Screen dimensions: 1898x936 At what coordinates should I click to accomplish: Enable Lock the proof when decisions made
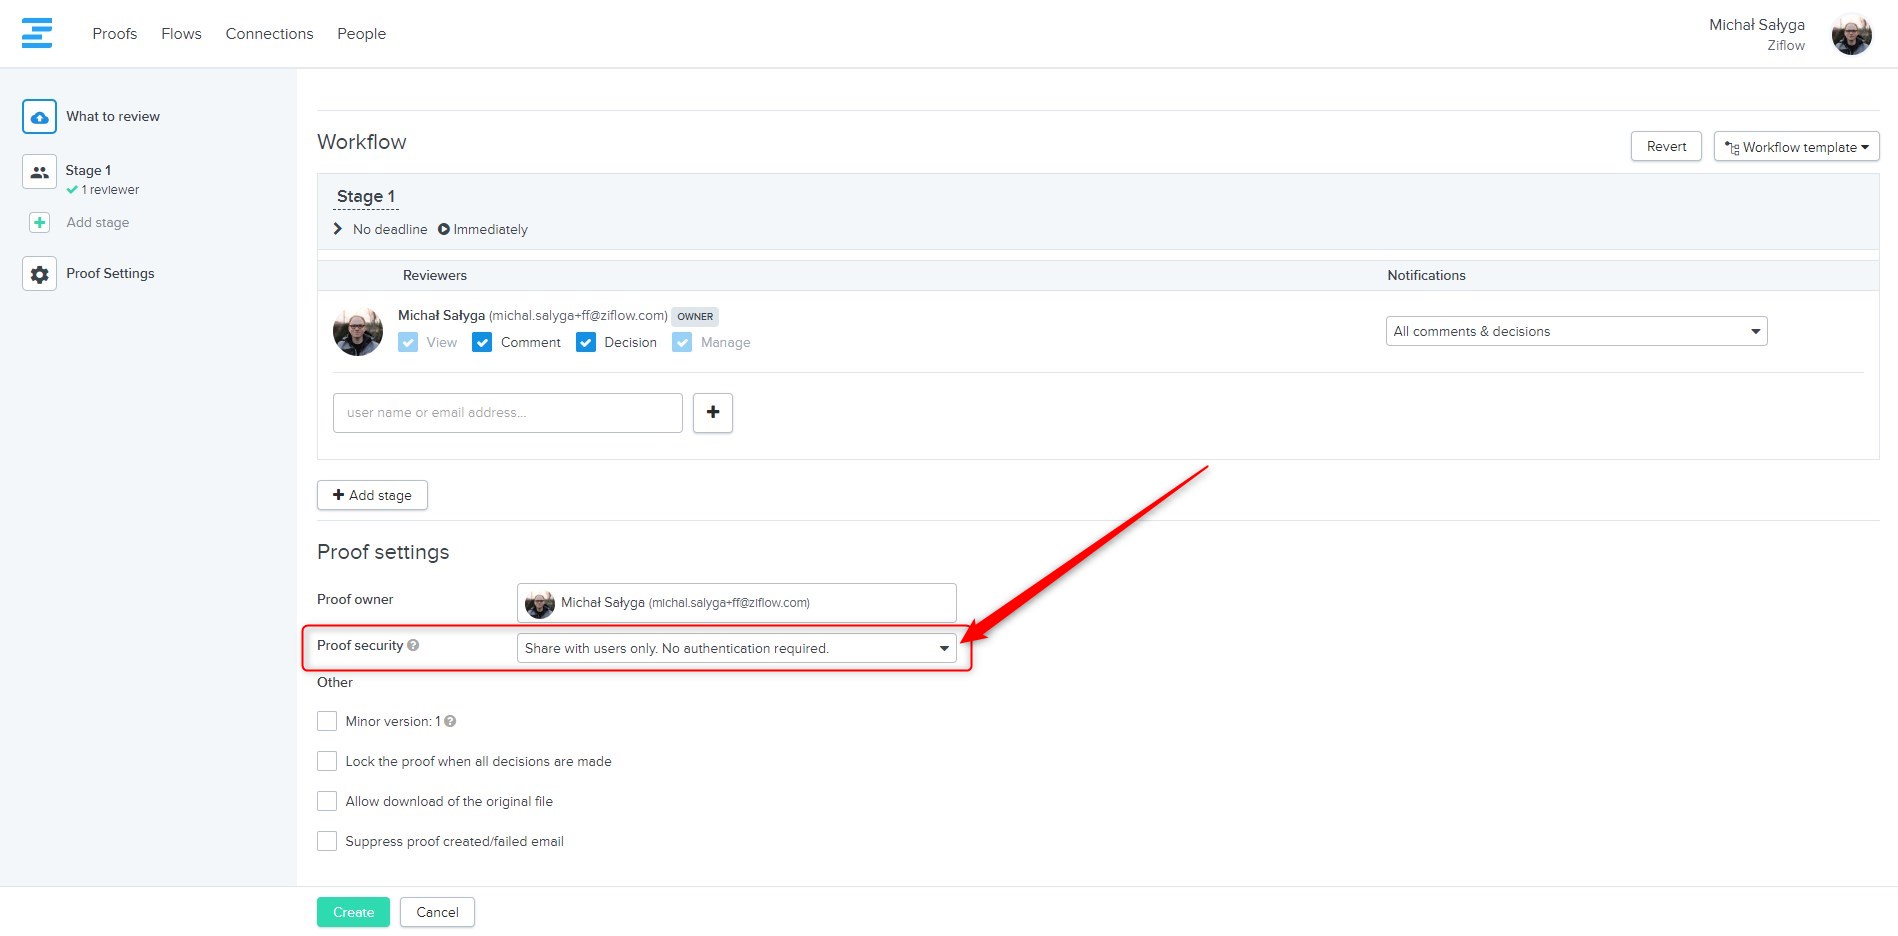[x=327, y=761]
